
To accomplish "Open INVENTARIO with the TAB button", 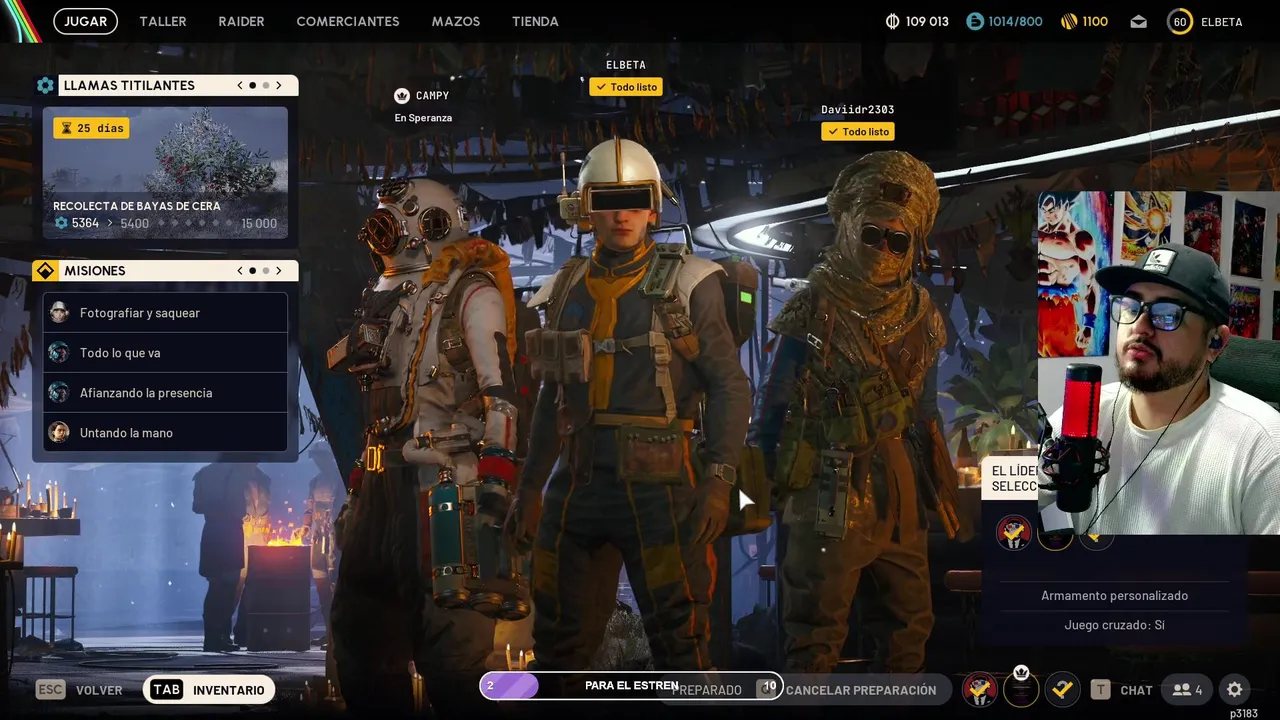I will [x=209, y=690].
